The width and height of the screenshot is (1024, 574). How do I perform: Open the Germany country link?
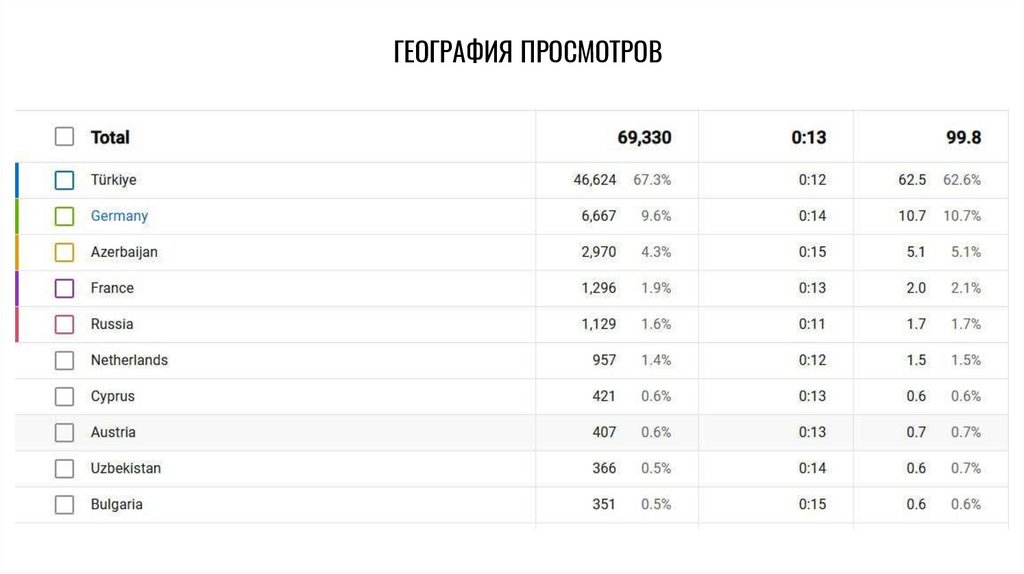click(119, 216)
